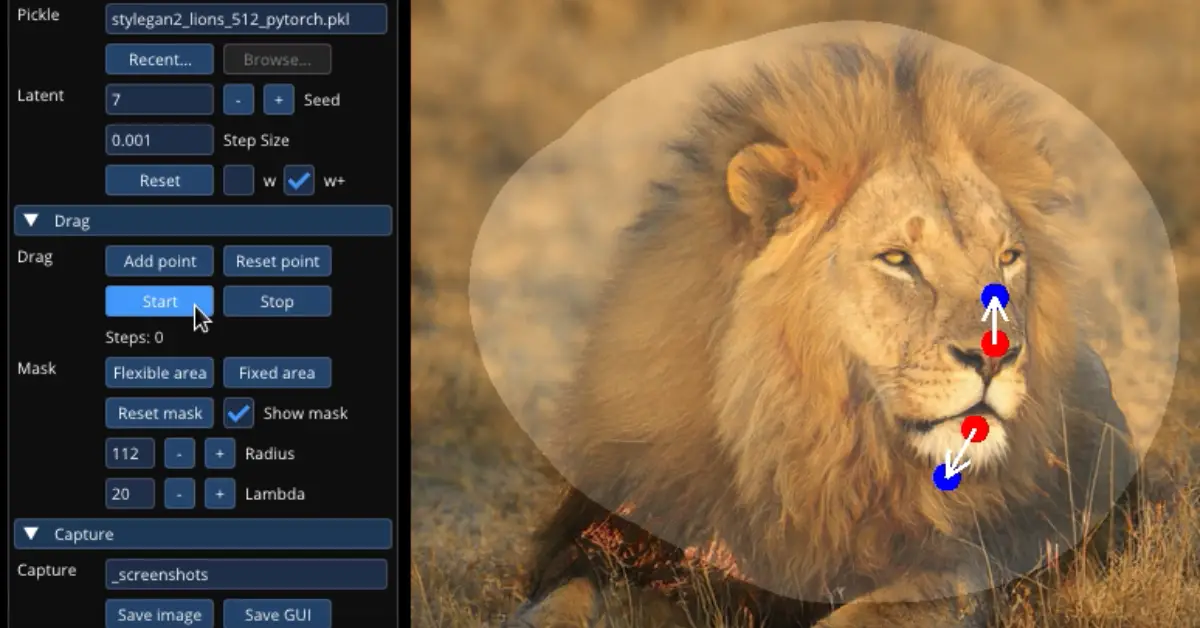Image resolution: width=1200 pixels, height=628 pixels.
Task: Stop the drag process
Action: click(x=277, y=301)
